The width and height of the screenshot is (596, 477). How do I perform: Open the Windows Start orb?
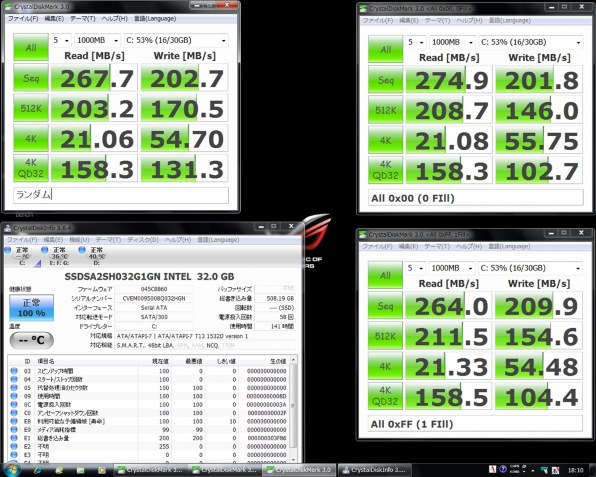[x=12, y=470]
